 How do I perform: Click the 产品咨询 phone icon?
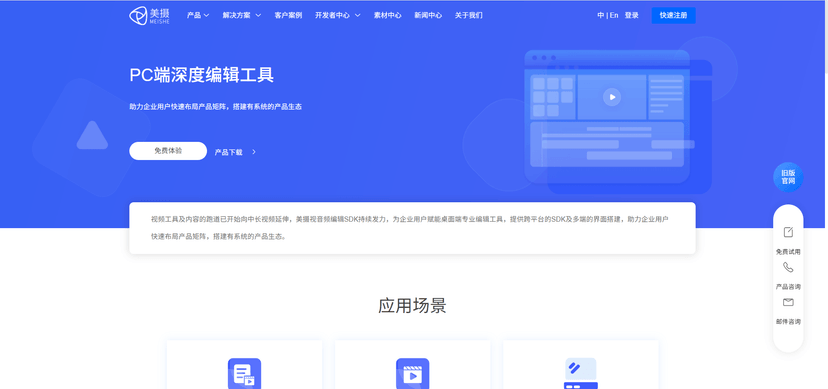click(788, 268)
